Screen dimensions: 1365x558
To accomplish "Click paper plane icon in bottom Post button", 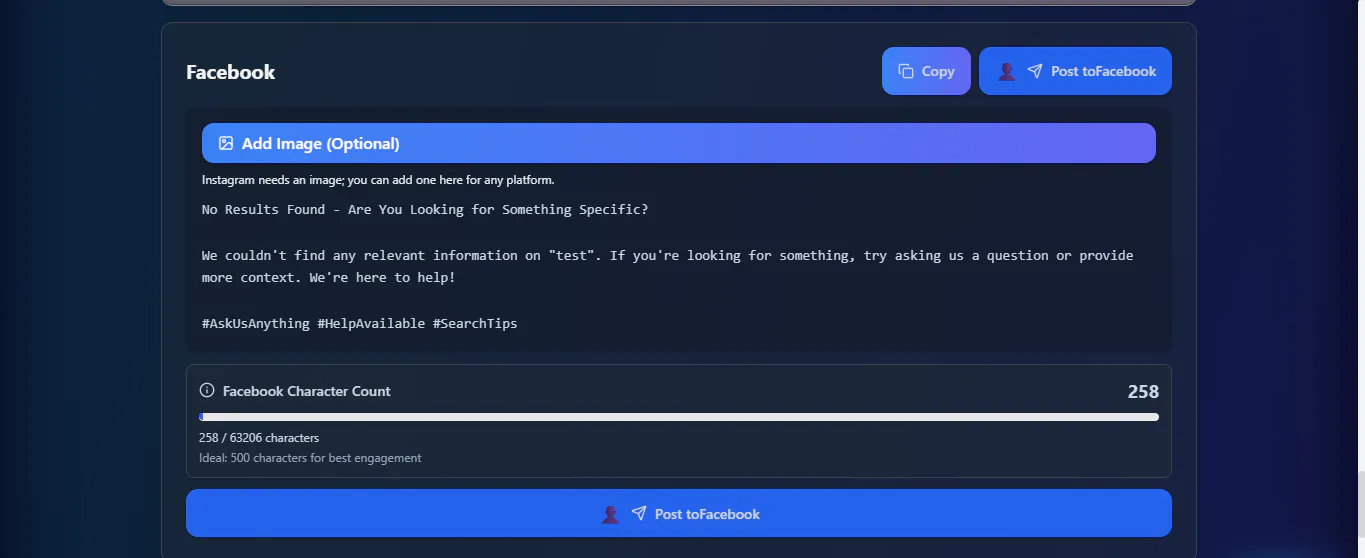I will pos(639,514).
